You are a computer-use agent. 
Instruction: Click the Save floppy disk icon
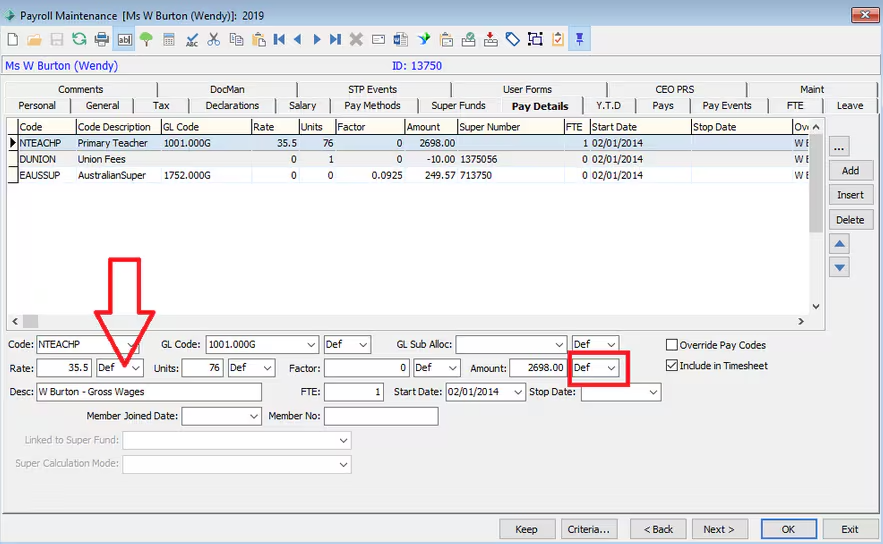(56, 39)
